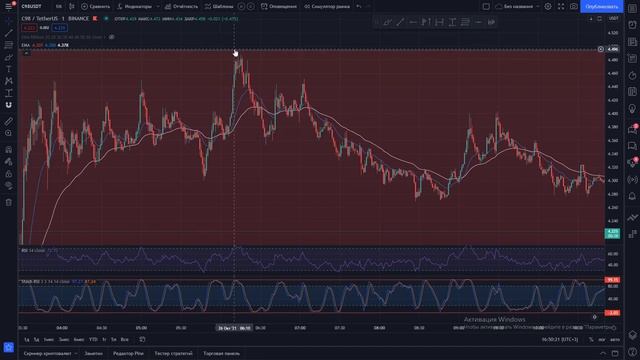Screen dimensions: 640x360
Task: Select the 1д date range
Action: [x=27, y=340]
